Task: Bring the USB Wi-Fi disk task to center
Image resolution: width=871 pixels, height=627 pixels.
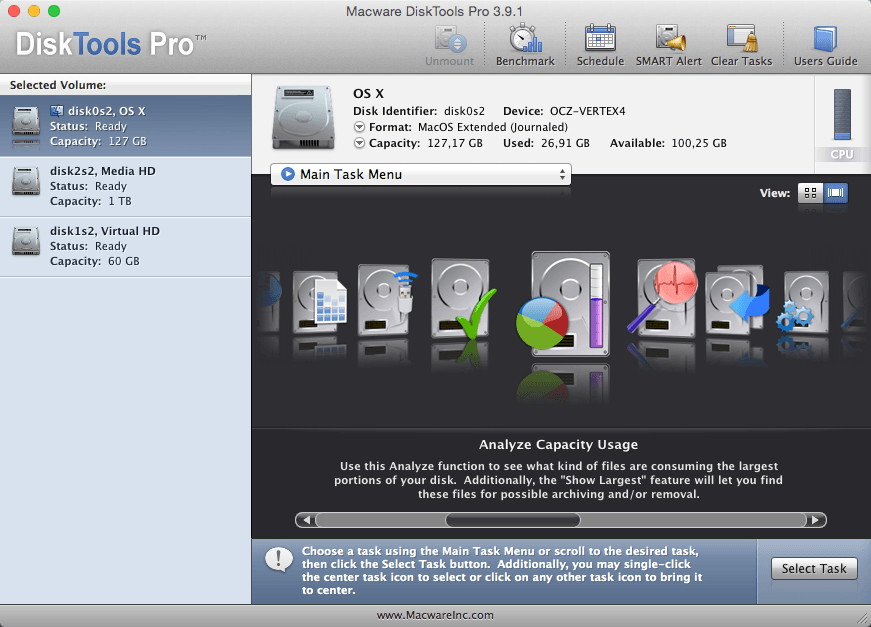Action: [386, 300]
